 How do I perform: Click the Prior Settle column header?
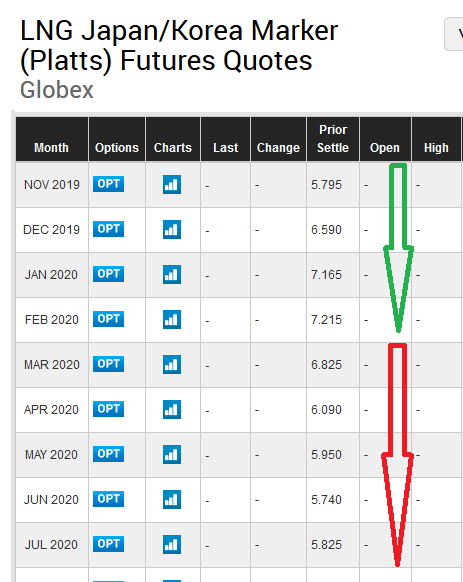pyautogui.click(x=333, y=139)
